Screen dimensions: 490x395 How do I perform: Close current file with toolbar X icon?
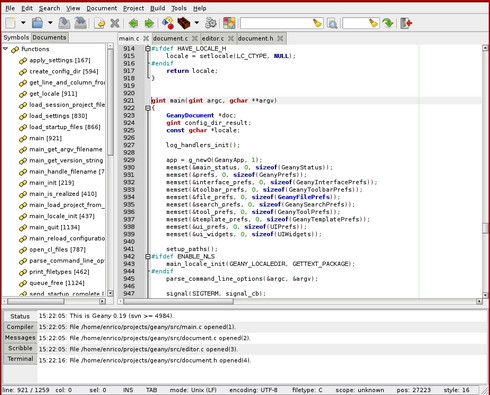click(115, 23)
